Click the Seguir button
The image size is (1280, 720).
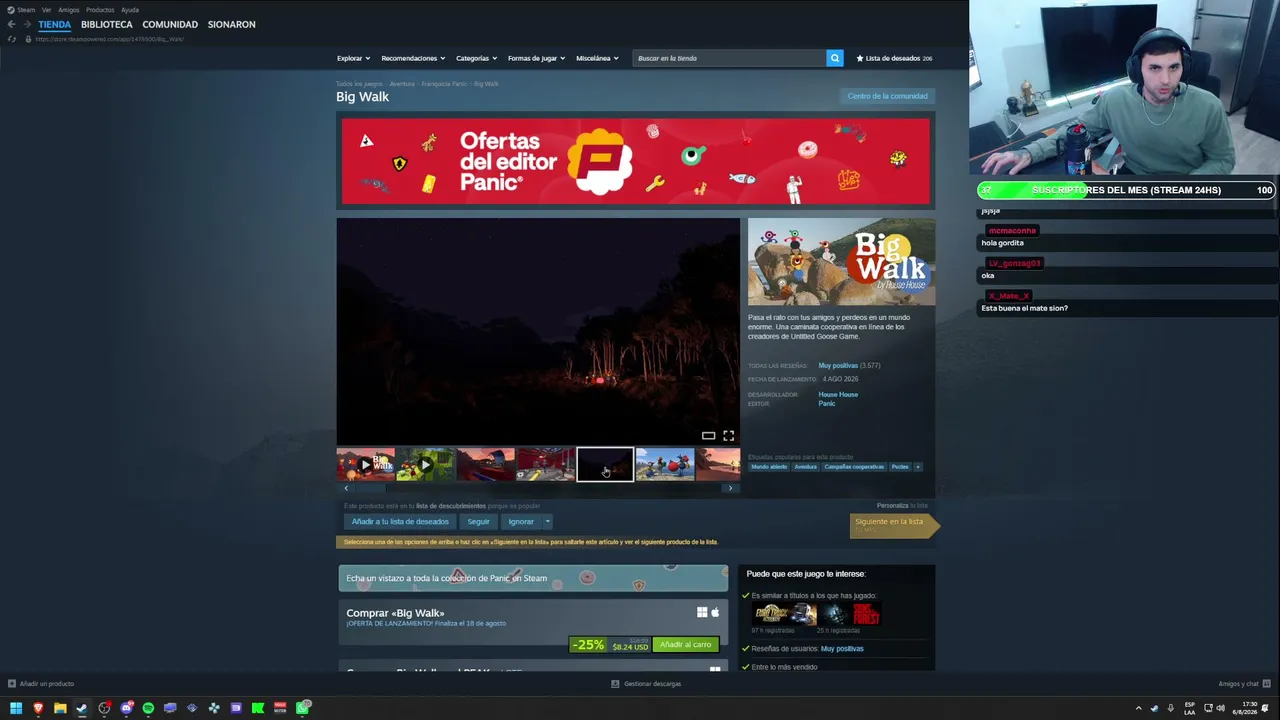[x=479, y=522]
